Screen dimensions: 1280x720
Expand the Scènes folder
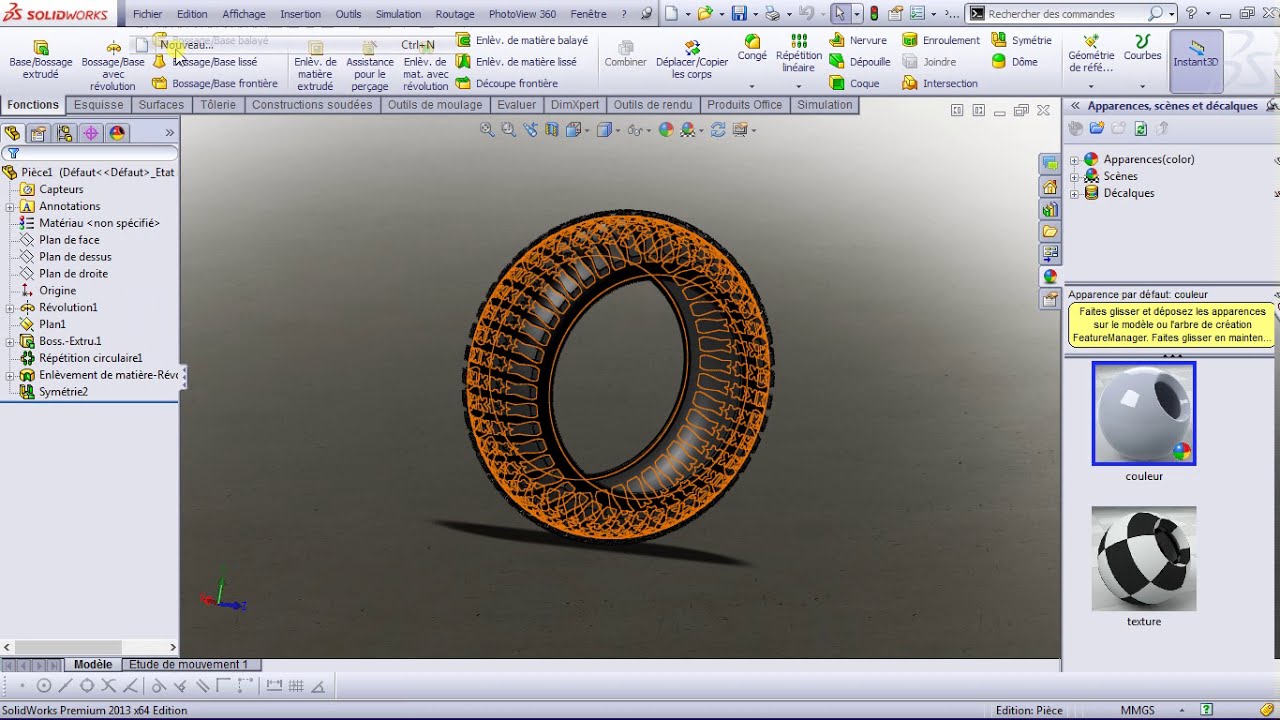1075,177
